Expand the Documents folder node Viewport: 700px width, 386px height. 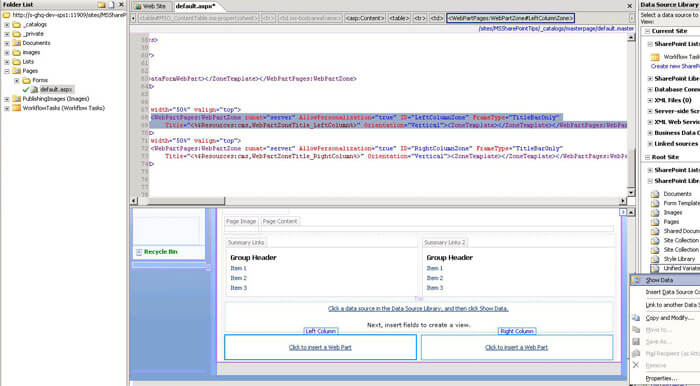click(7, 43)
